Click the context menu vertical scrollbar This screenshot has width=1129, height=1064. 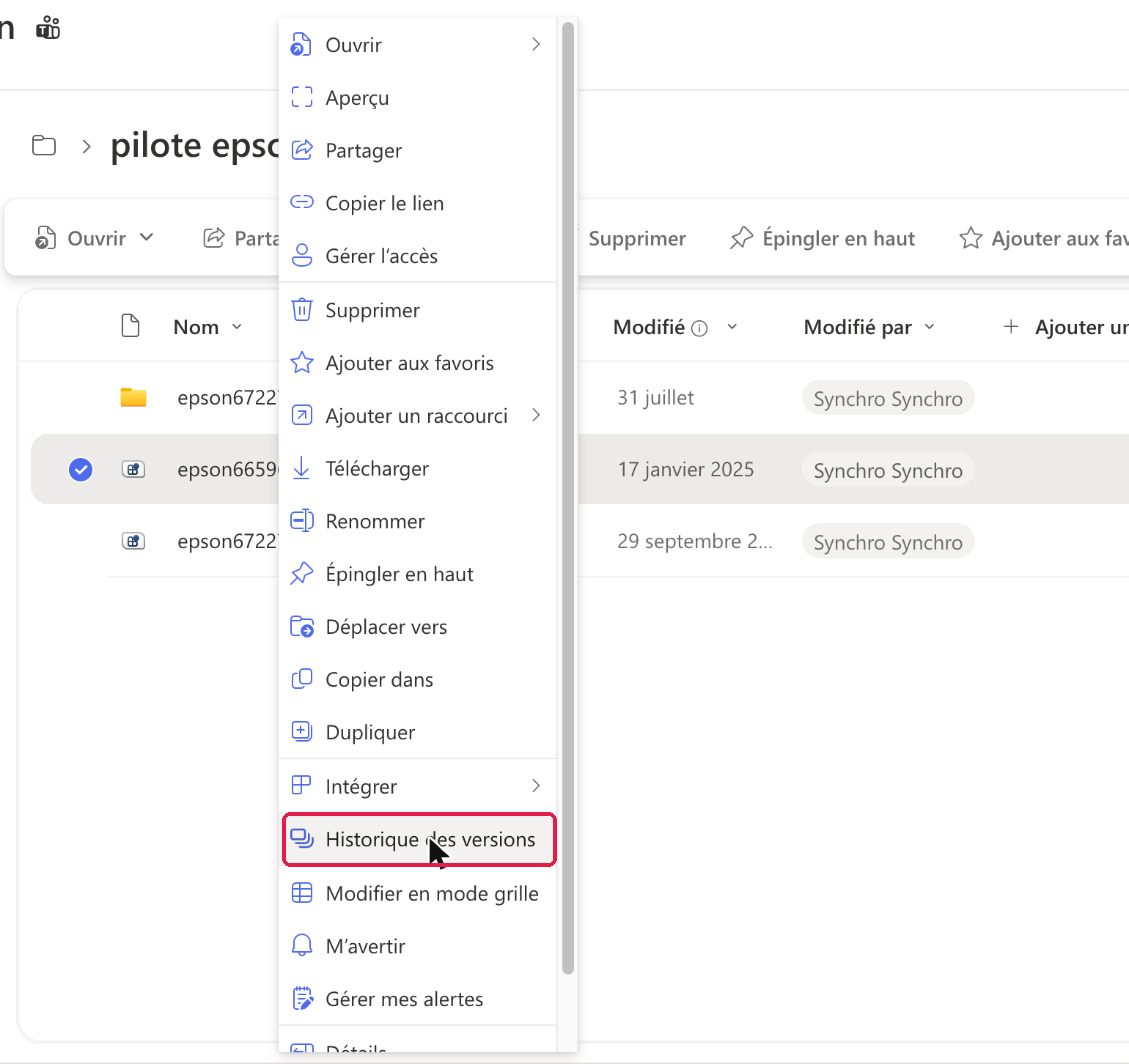(x=568, y=497)
